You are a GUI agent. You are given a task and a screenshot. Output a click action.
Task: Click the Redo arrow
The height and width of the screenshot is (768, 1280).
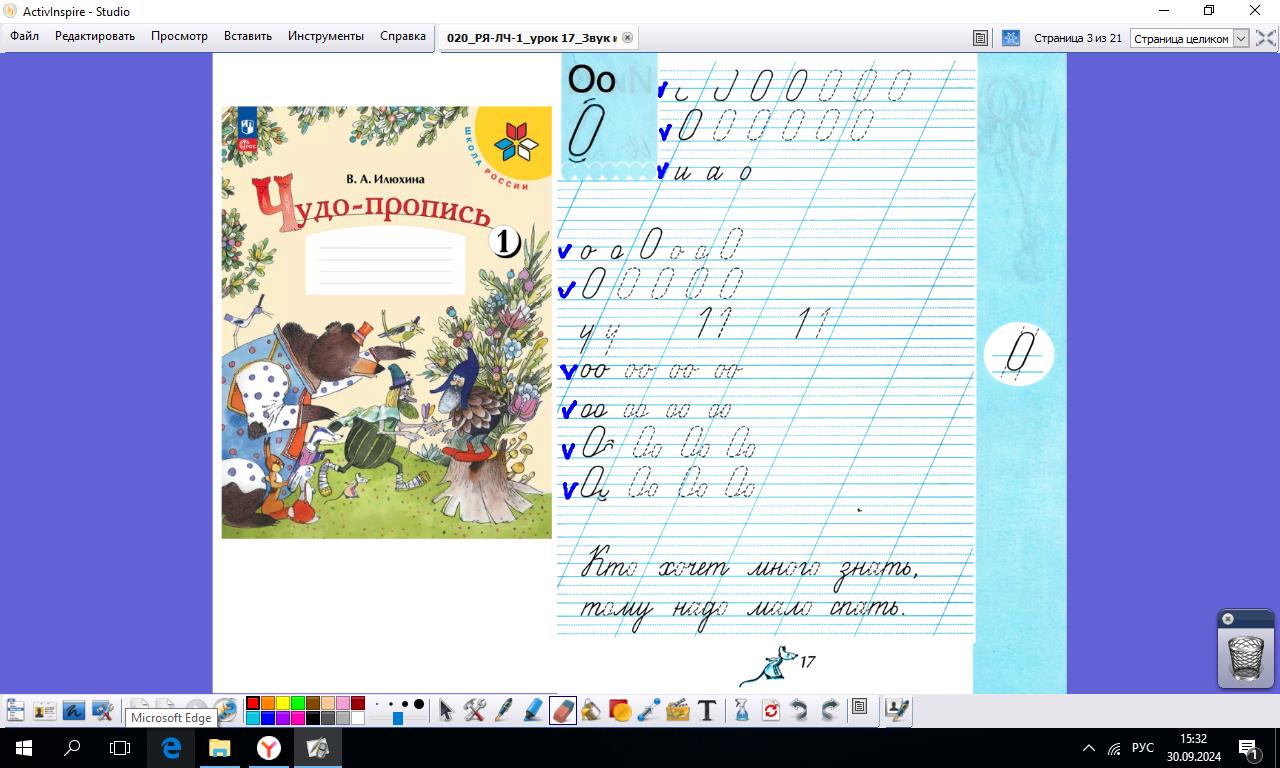click(830, 710)
